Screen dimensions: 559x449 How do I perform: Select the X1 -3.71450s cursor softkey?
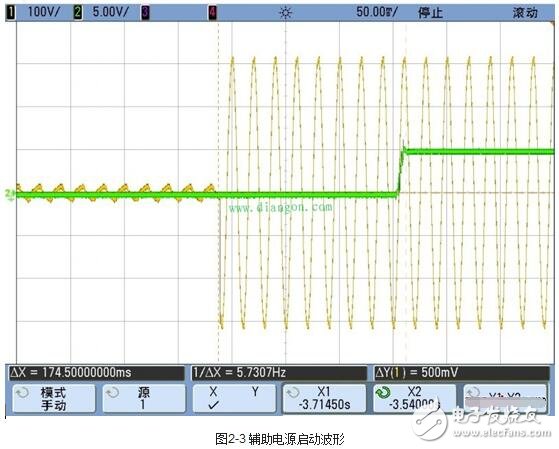(324, 399)
